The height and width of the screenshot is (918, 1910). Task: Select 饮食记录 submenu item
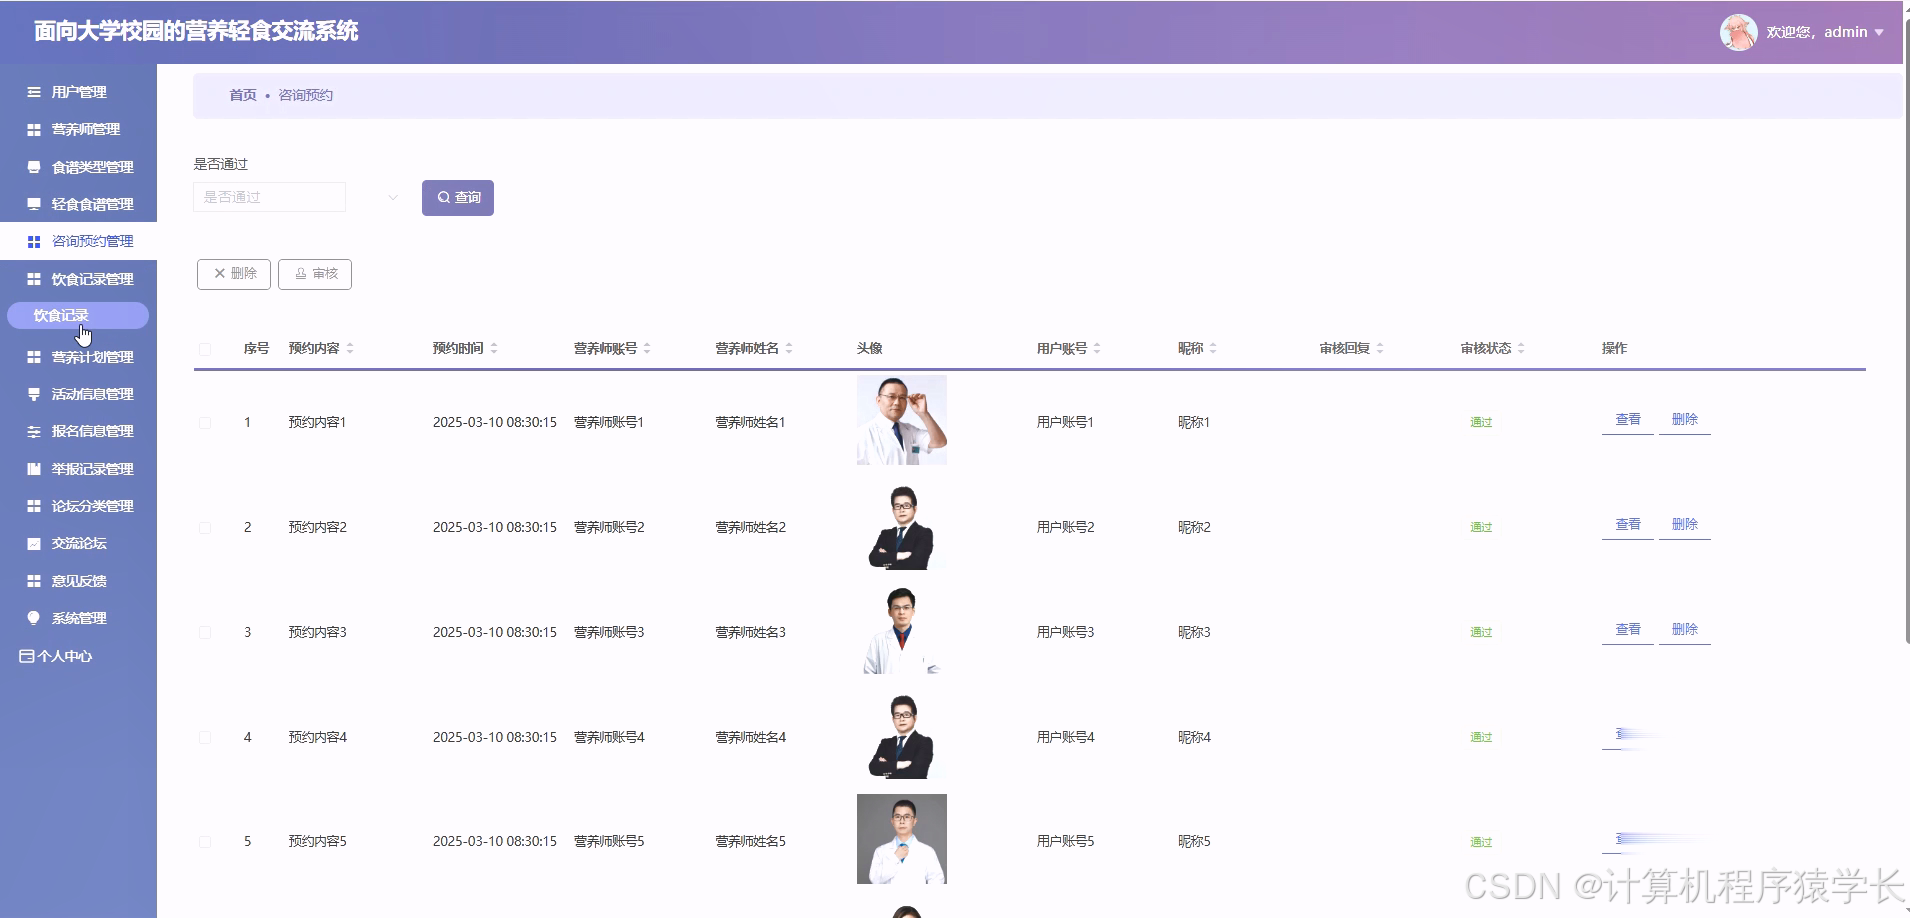point(78,316)
